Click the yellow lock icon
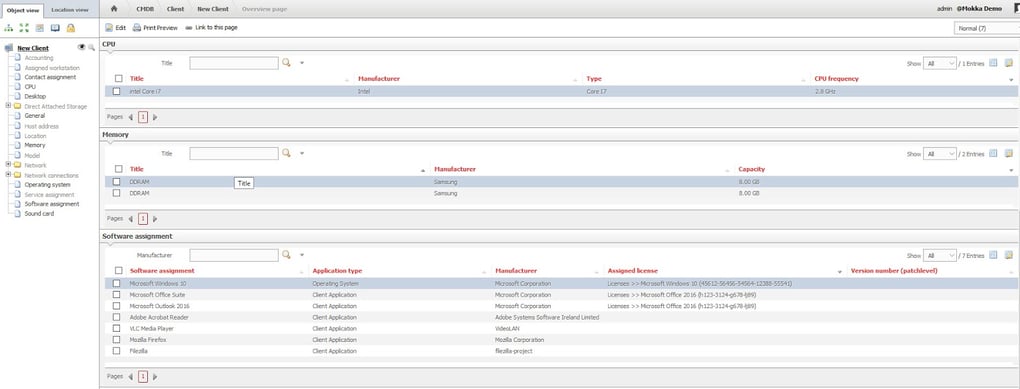Viewport: 1020px width, 389px height. coord(71,28)
